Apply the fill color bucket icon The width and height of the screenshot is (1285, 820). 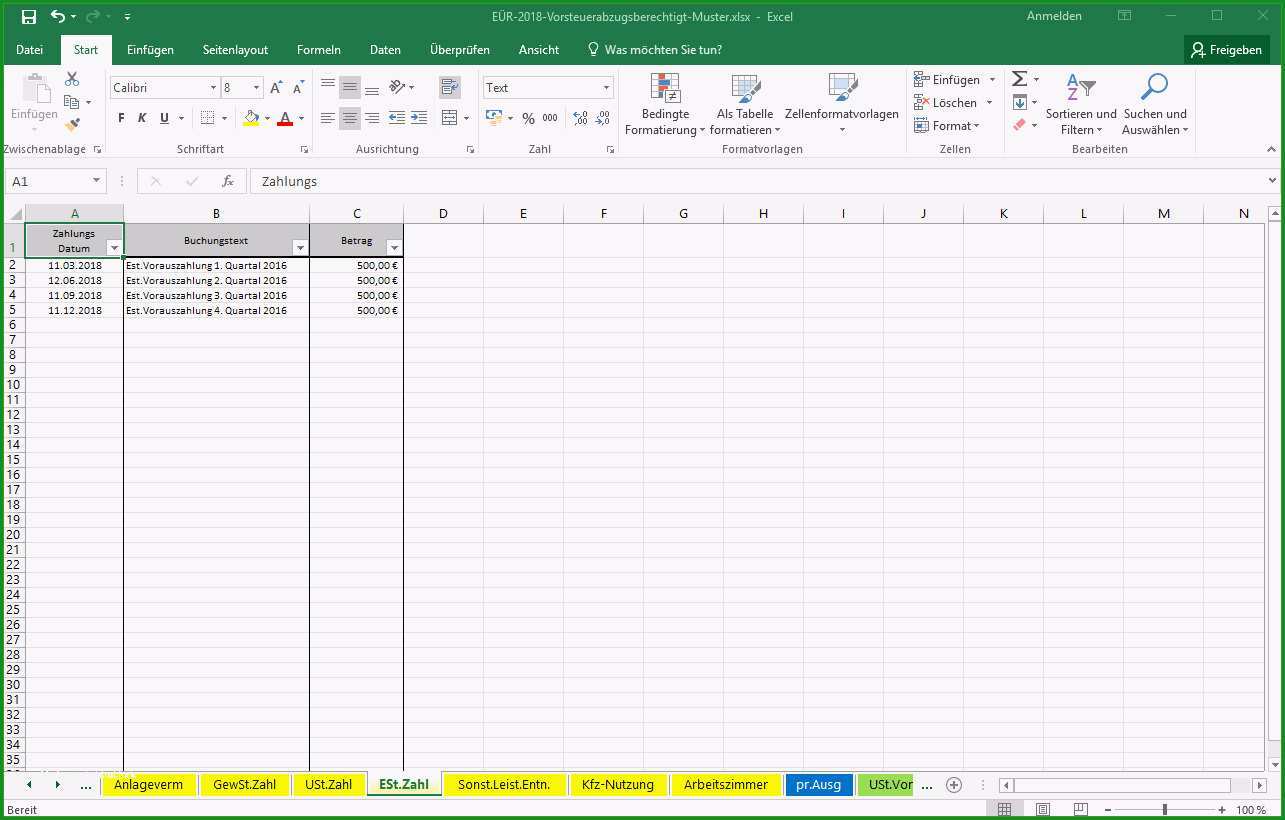(x=251, y=118)
